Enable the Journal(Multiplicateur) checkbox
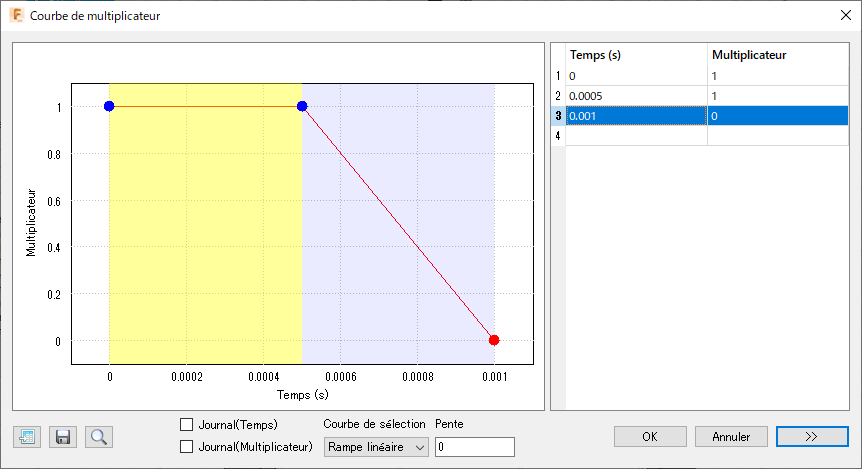Image resolution: width=862 pixels, height=469 pixels. tap(186, 446)
